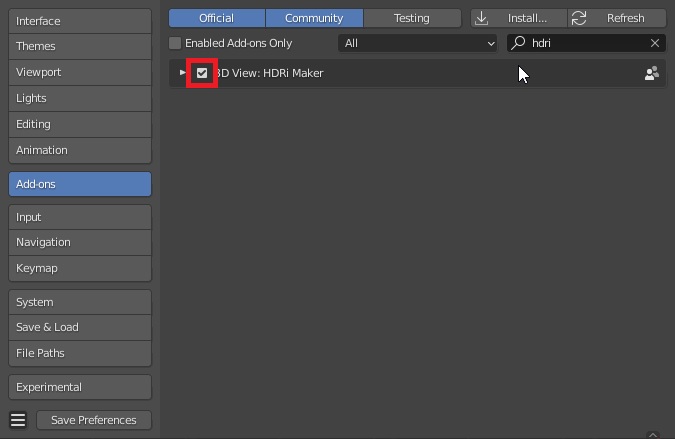Click Save Preferences
Screen dimensions: 675x439
[x=94, y=420]
